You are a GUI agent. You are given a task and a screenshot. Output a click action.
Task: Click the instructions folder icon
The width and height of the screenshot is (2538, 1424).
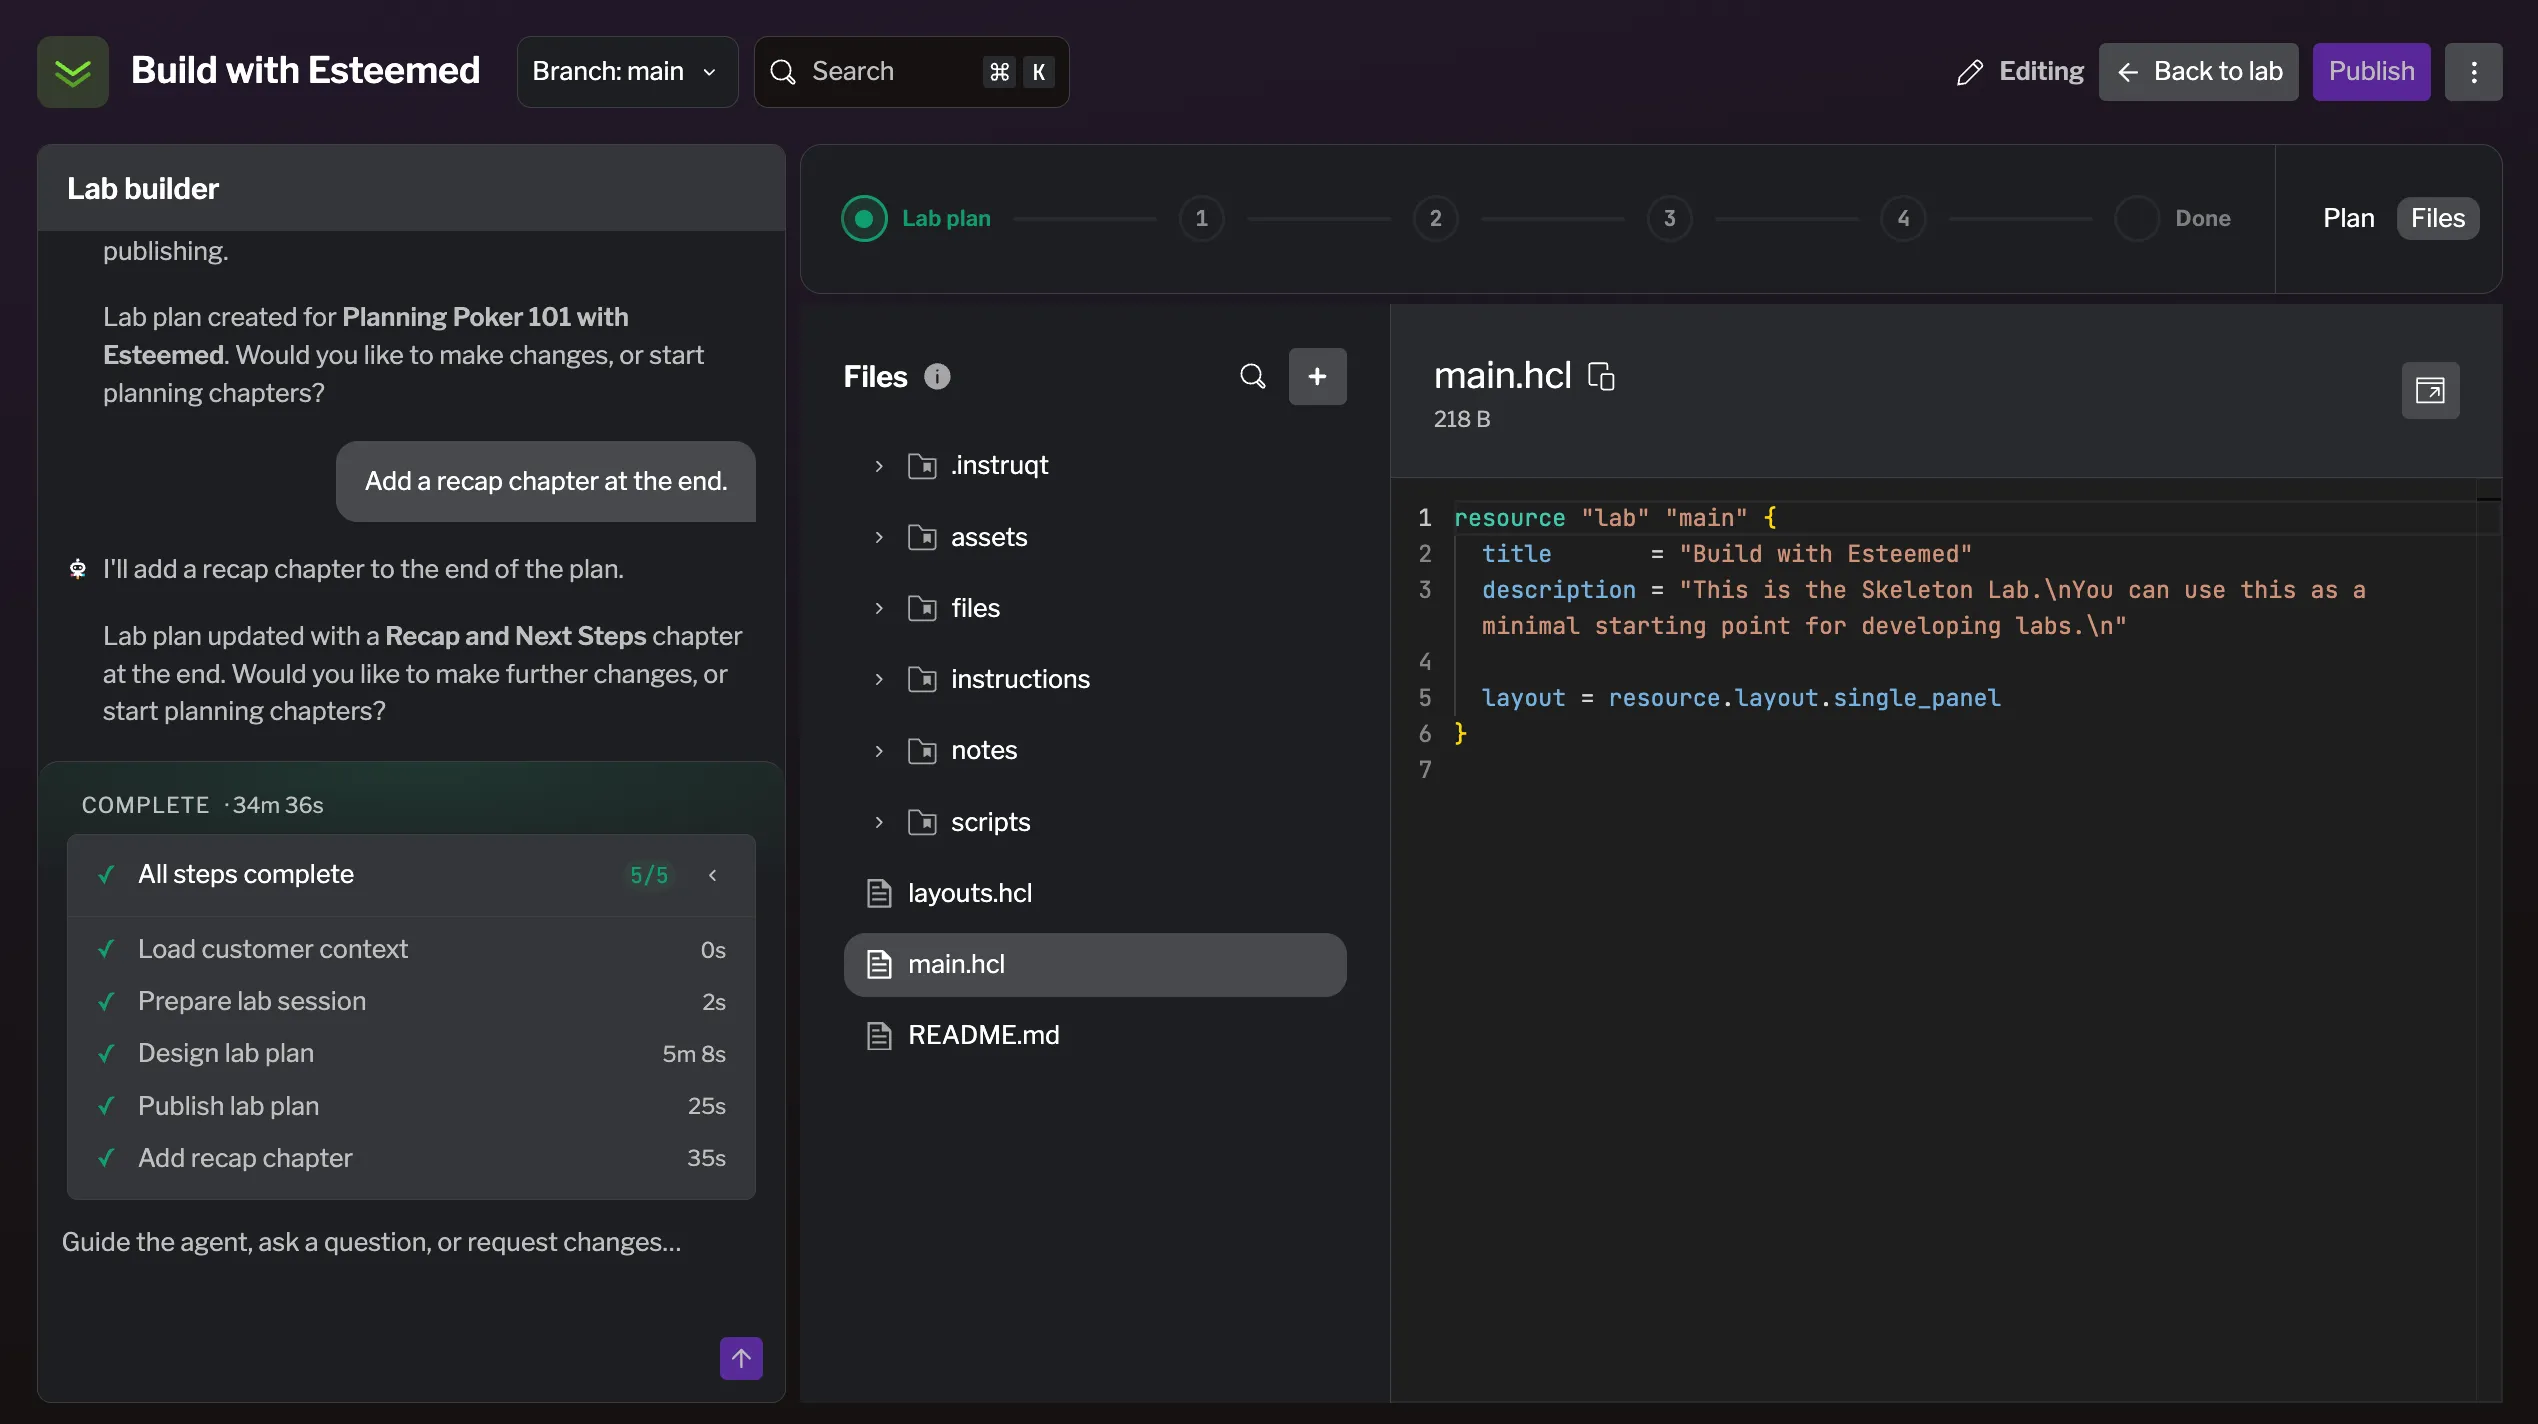[922, 679]
